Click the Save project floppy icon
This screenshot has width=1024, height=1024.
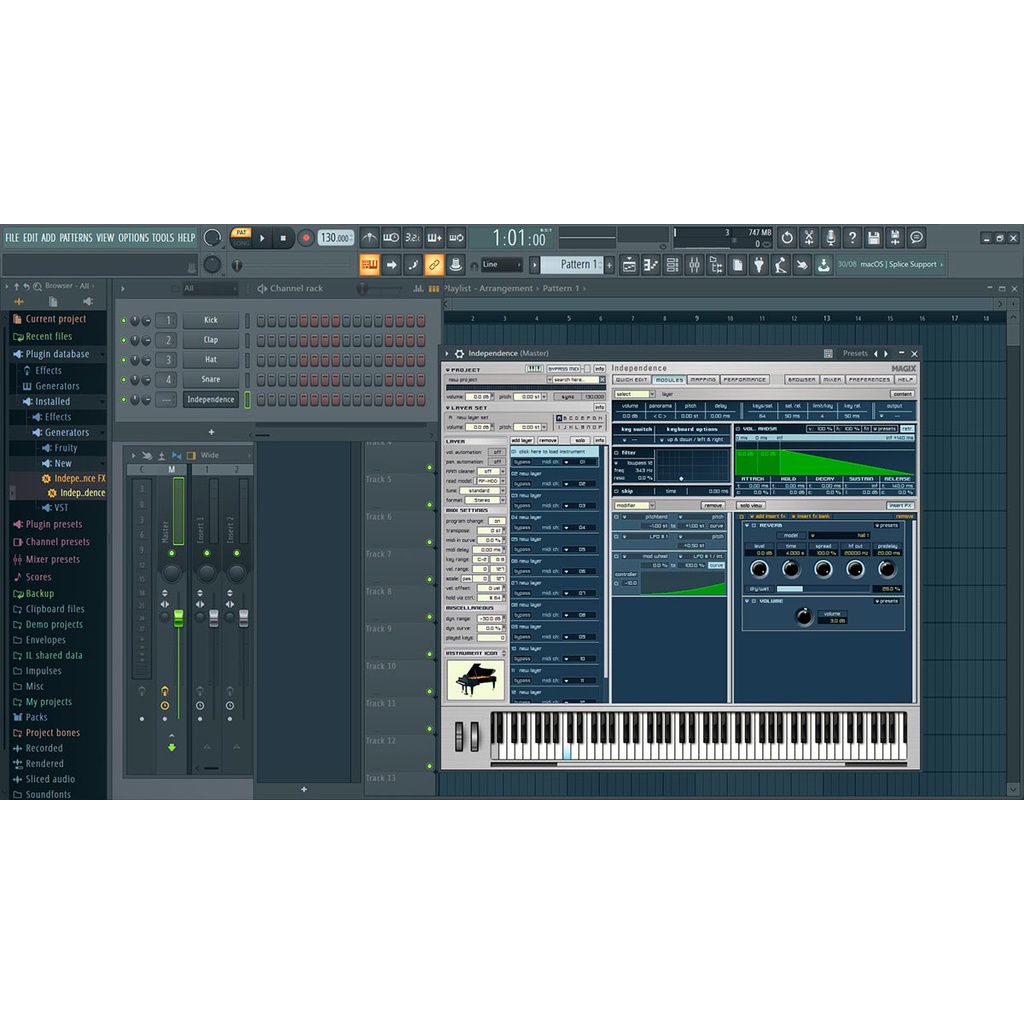point(873,238)
